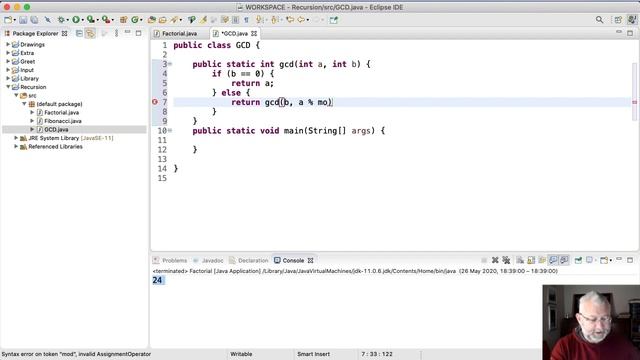This screenshot has height=360, width=640.
Task: Expand the Library project
Action: (x=8, y=78)
